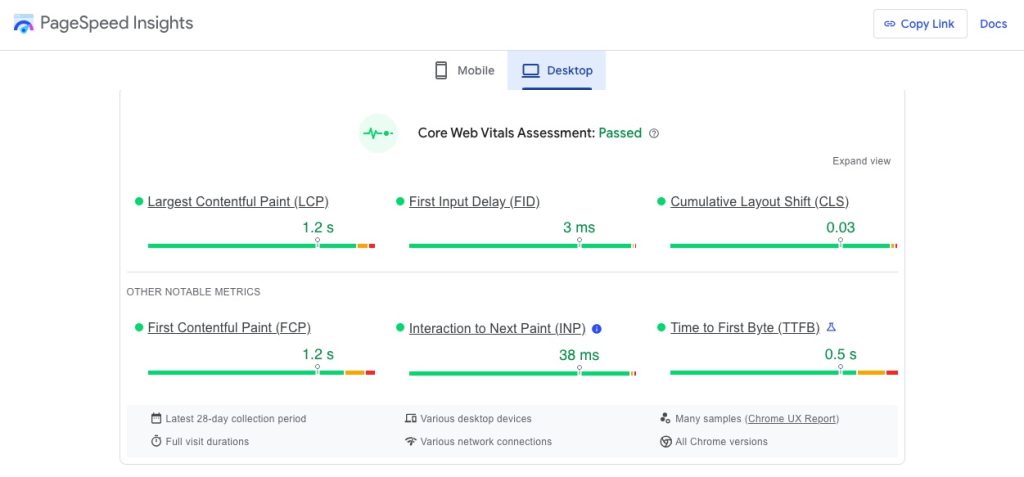This screenshot has height=477, width=1024.
Task: Click the phone icon on the Mobile tab
Action: (441, 71)
